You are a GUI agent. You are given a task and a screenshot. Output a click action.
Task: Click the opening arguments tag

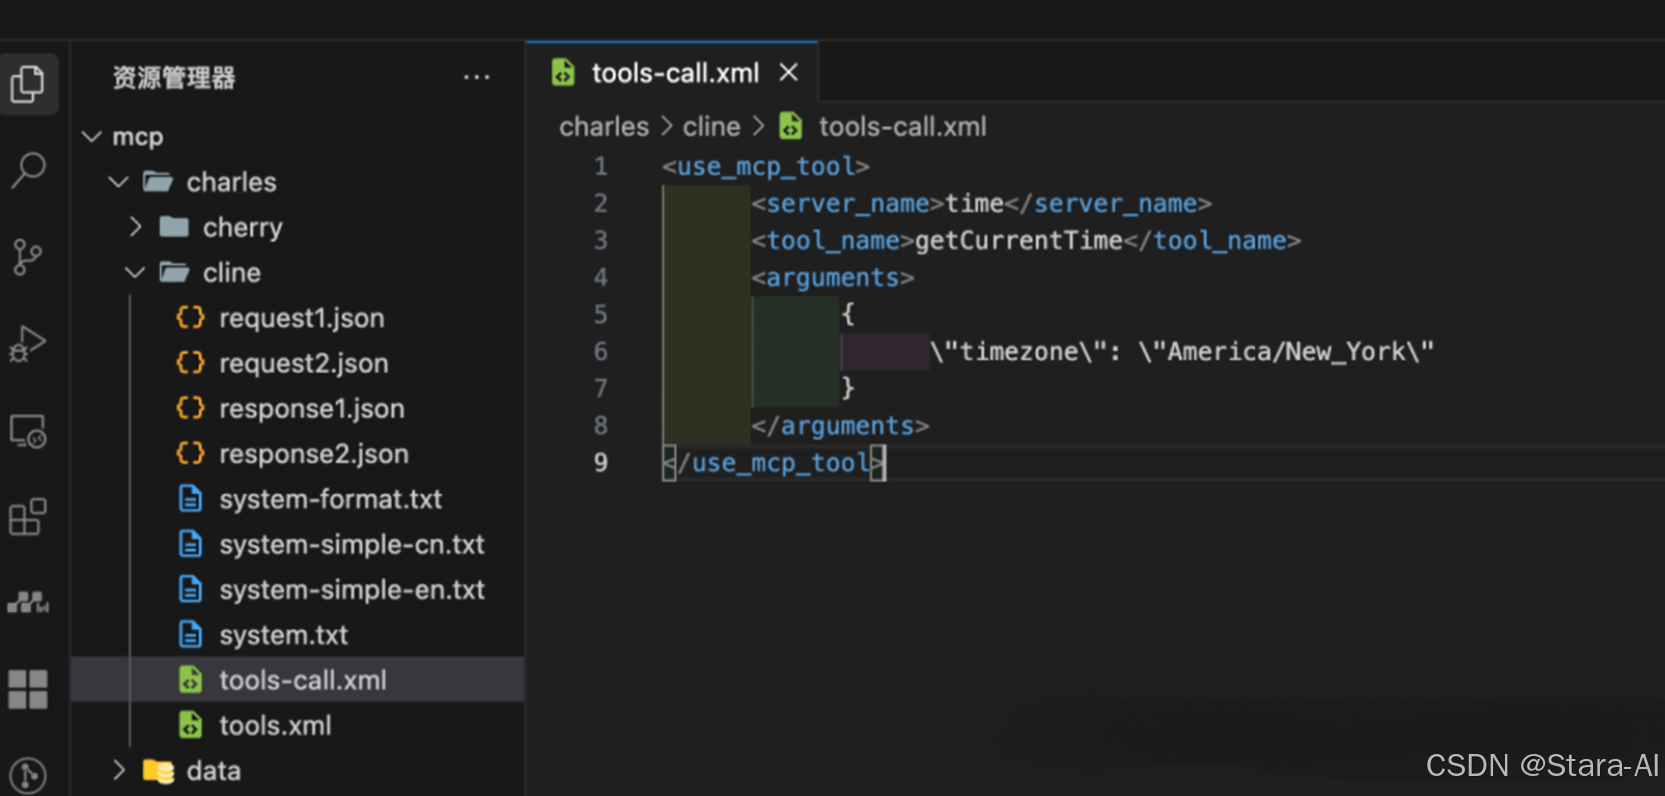832,277
